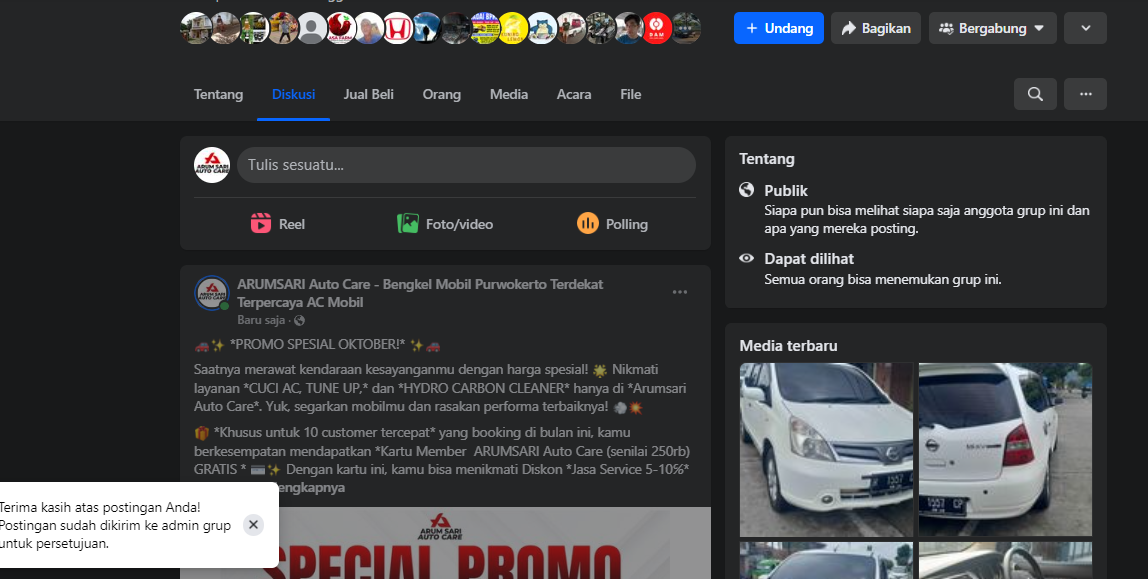Open the post's three-dot options menu
Viewport: 1148px width, 579px height.
pyautogui.click(x=679, y=292)
